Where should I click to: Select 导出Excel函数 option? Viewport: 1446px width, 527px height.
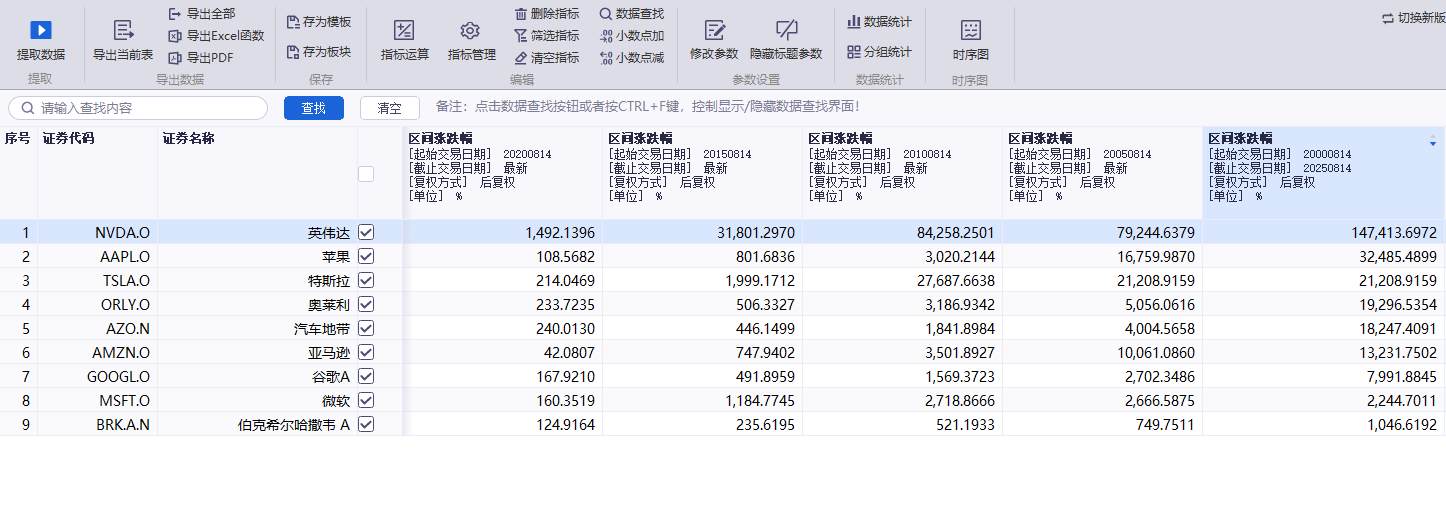point(216,36)
